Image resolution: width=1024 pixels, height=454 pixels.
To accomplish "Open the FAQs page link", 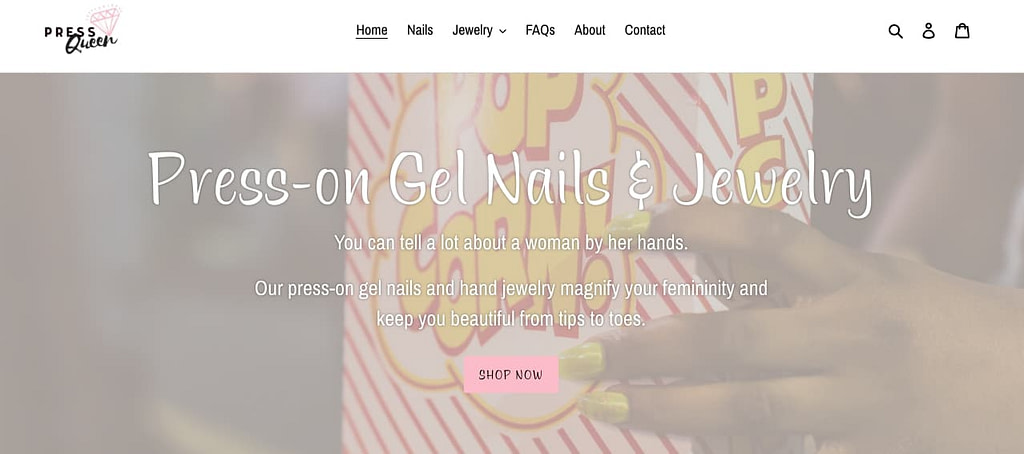I will pyautogui.click(x=540, y=30).
